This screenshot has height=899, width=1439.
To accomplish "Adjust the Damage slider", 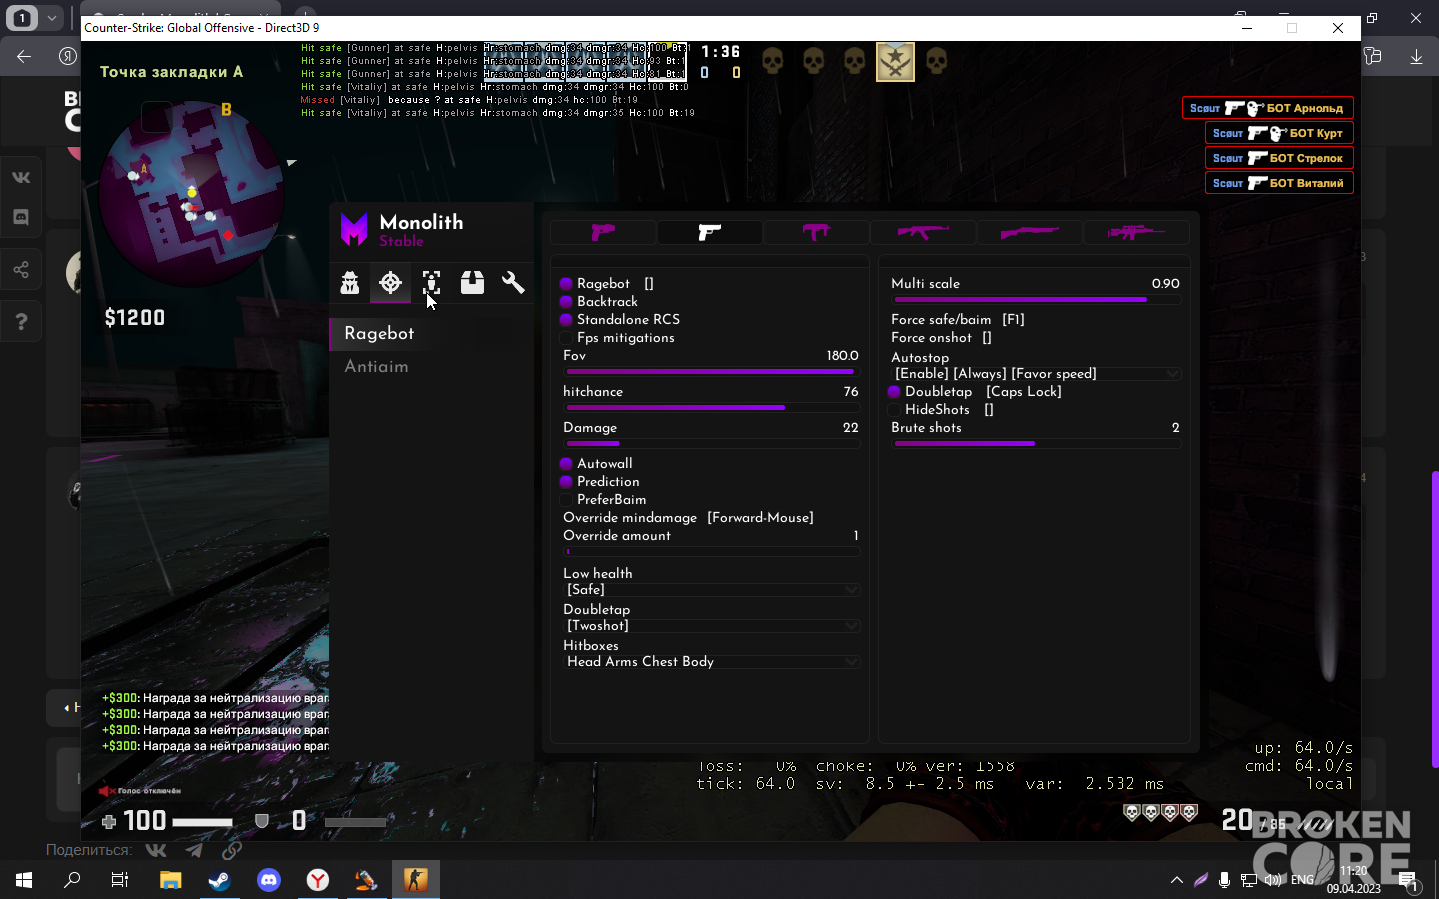I will pyautogui.click(x=711, y=444).
